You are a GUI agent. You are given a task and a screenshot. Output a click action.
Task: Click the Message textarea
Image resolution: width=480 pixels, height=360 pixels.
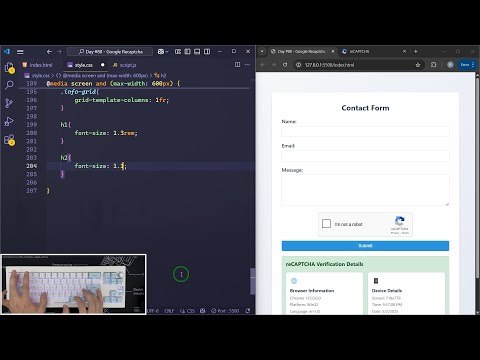click(365, 190)
